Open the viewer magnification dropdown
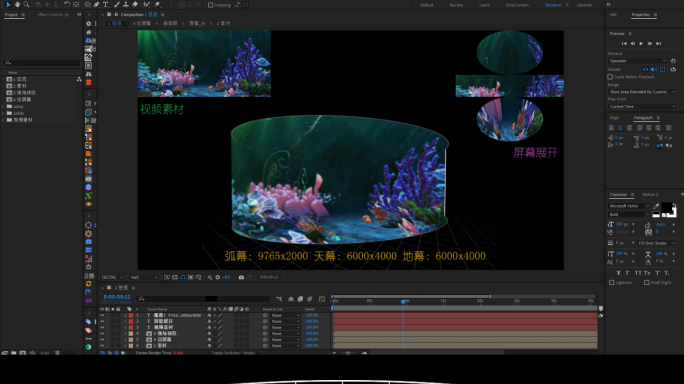This screenshot has height=384, width=684. (x=112, y=277)
